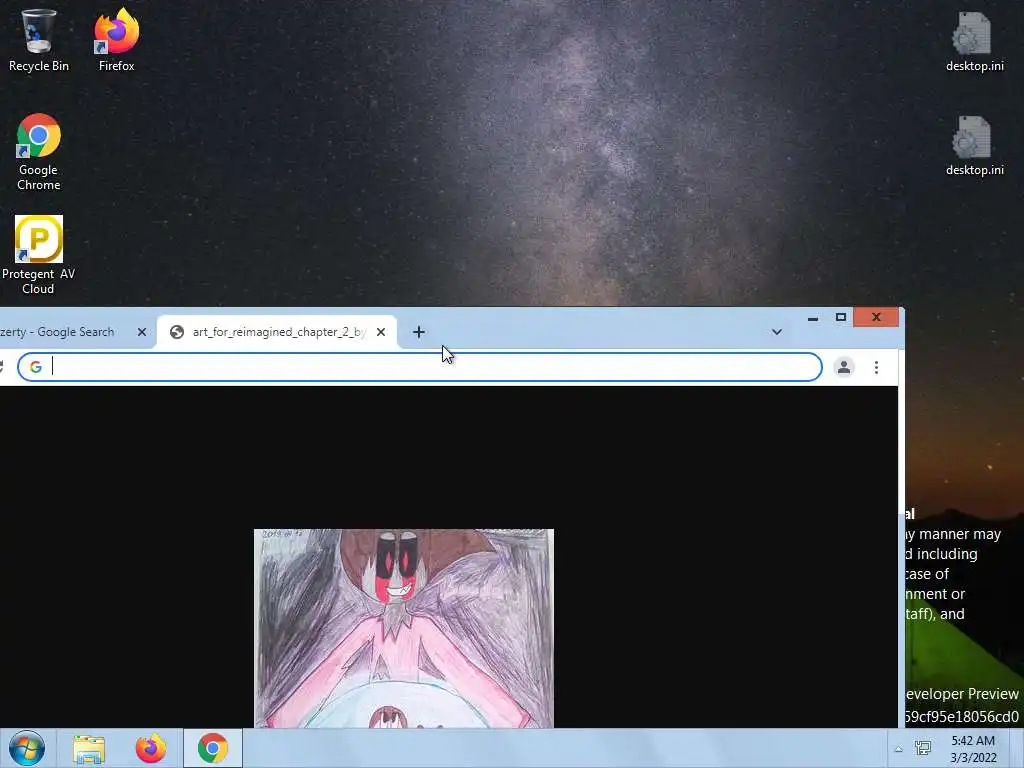The image size is (1024, 768).
Task: Launch Protegent AV Cloud from the desktop
Action: pos(39,255)
